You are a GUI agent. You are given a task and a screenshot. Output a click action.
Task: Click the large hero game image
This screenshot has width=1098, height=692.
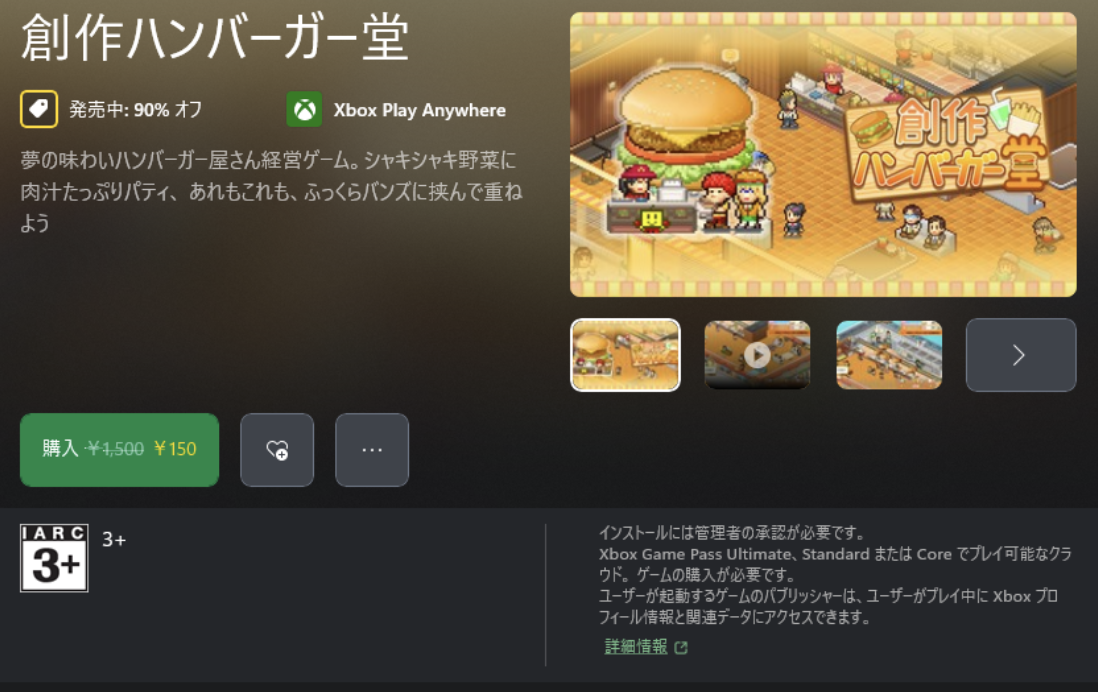click(823, 155)
